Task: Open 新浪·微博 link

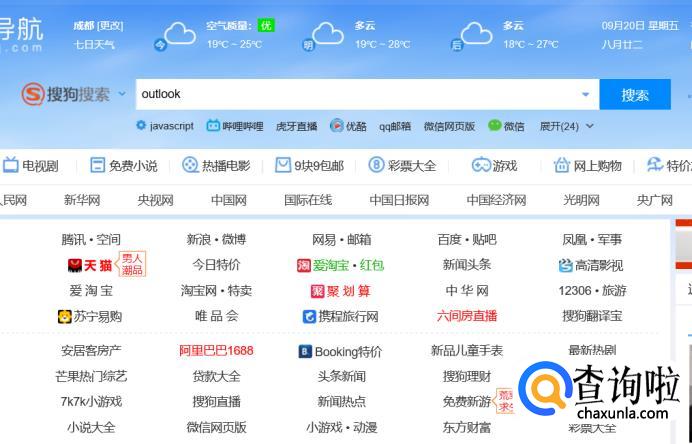Action: click(216, 240)
